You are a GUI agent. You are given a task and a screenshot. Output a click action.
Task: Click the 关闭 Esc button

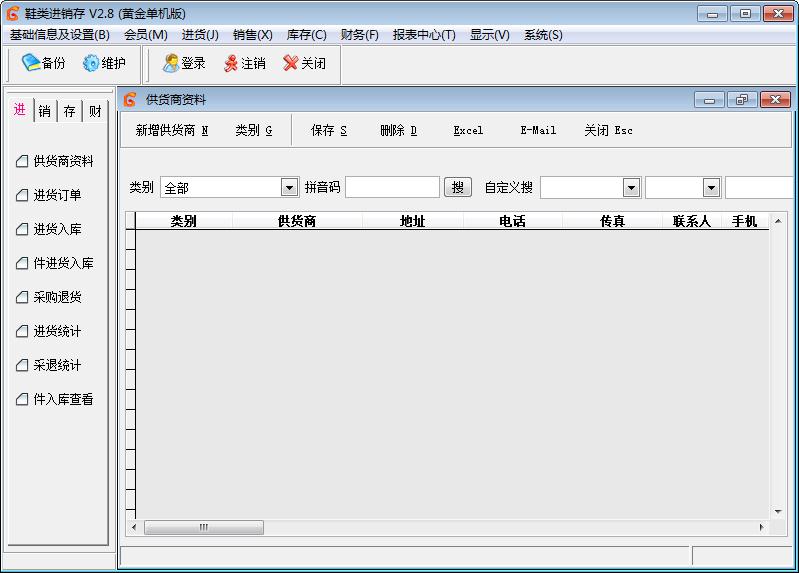(x=608, y=131)
